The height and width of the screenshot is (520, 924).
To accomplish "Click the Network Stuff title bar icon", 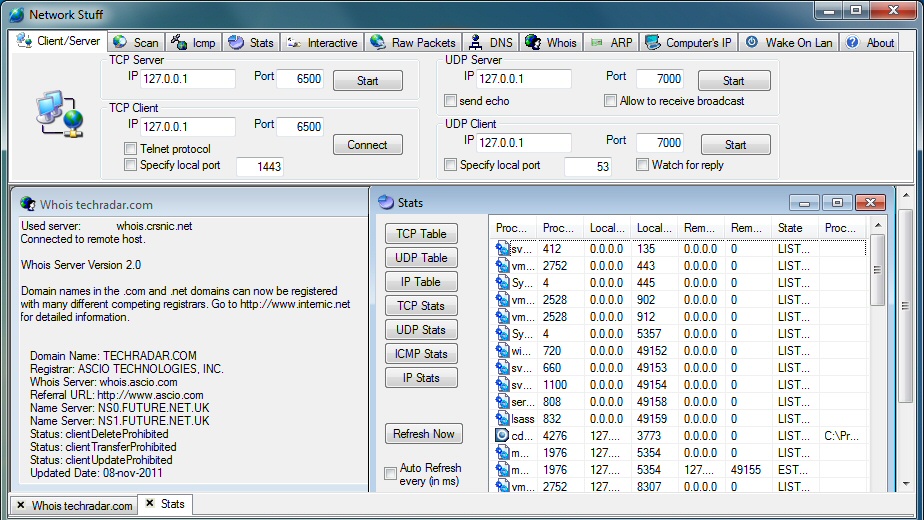I will tap(17, 14).
